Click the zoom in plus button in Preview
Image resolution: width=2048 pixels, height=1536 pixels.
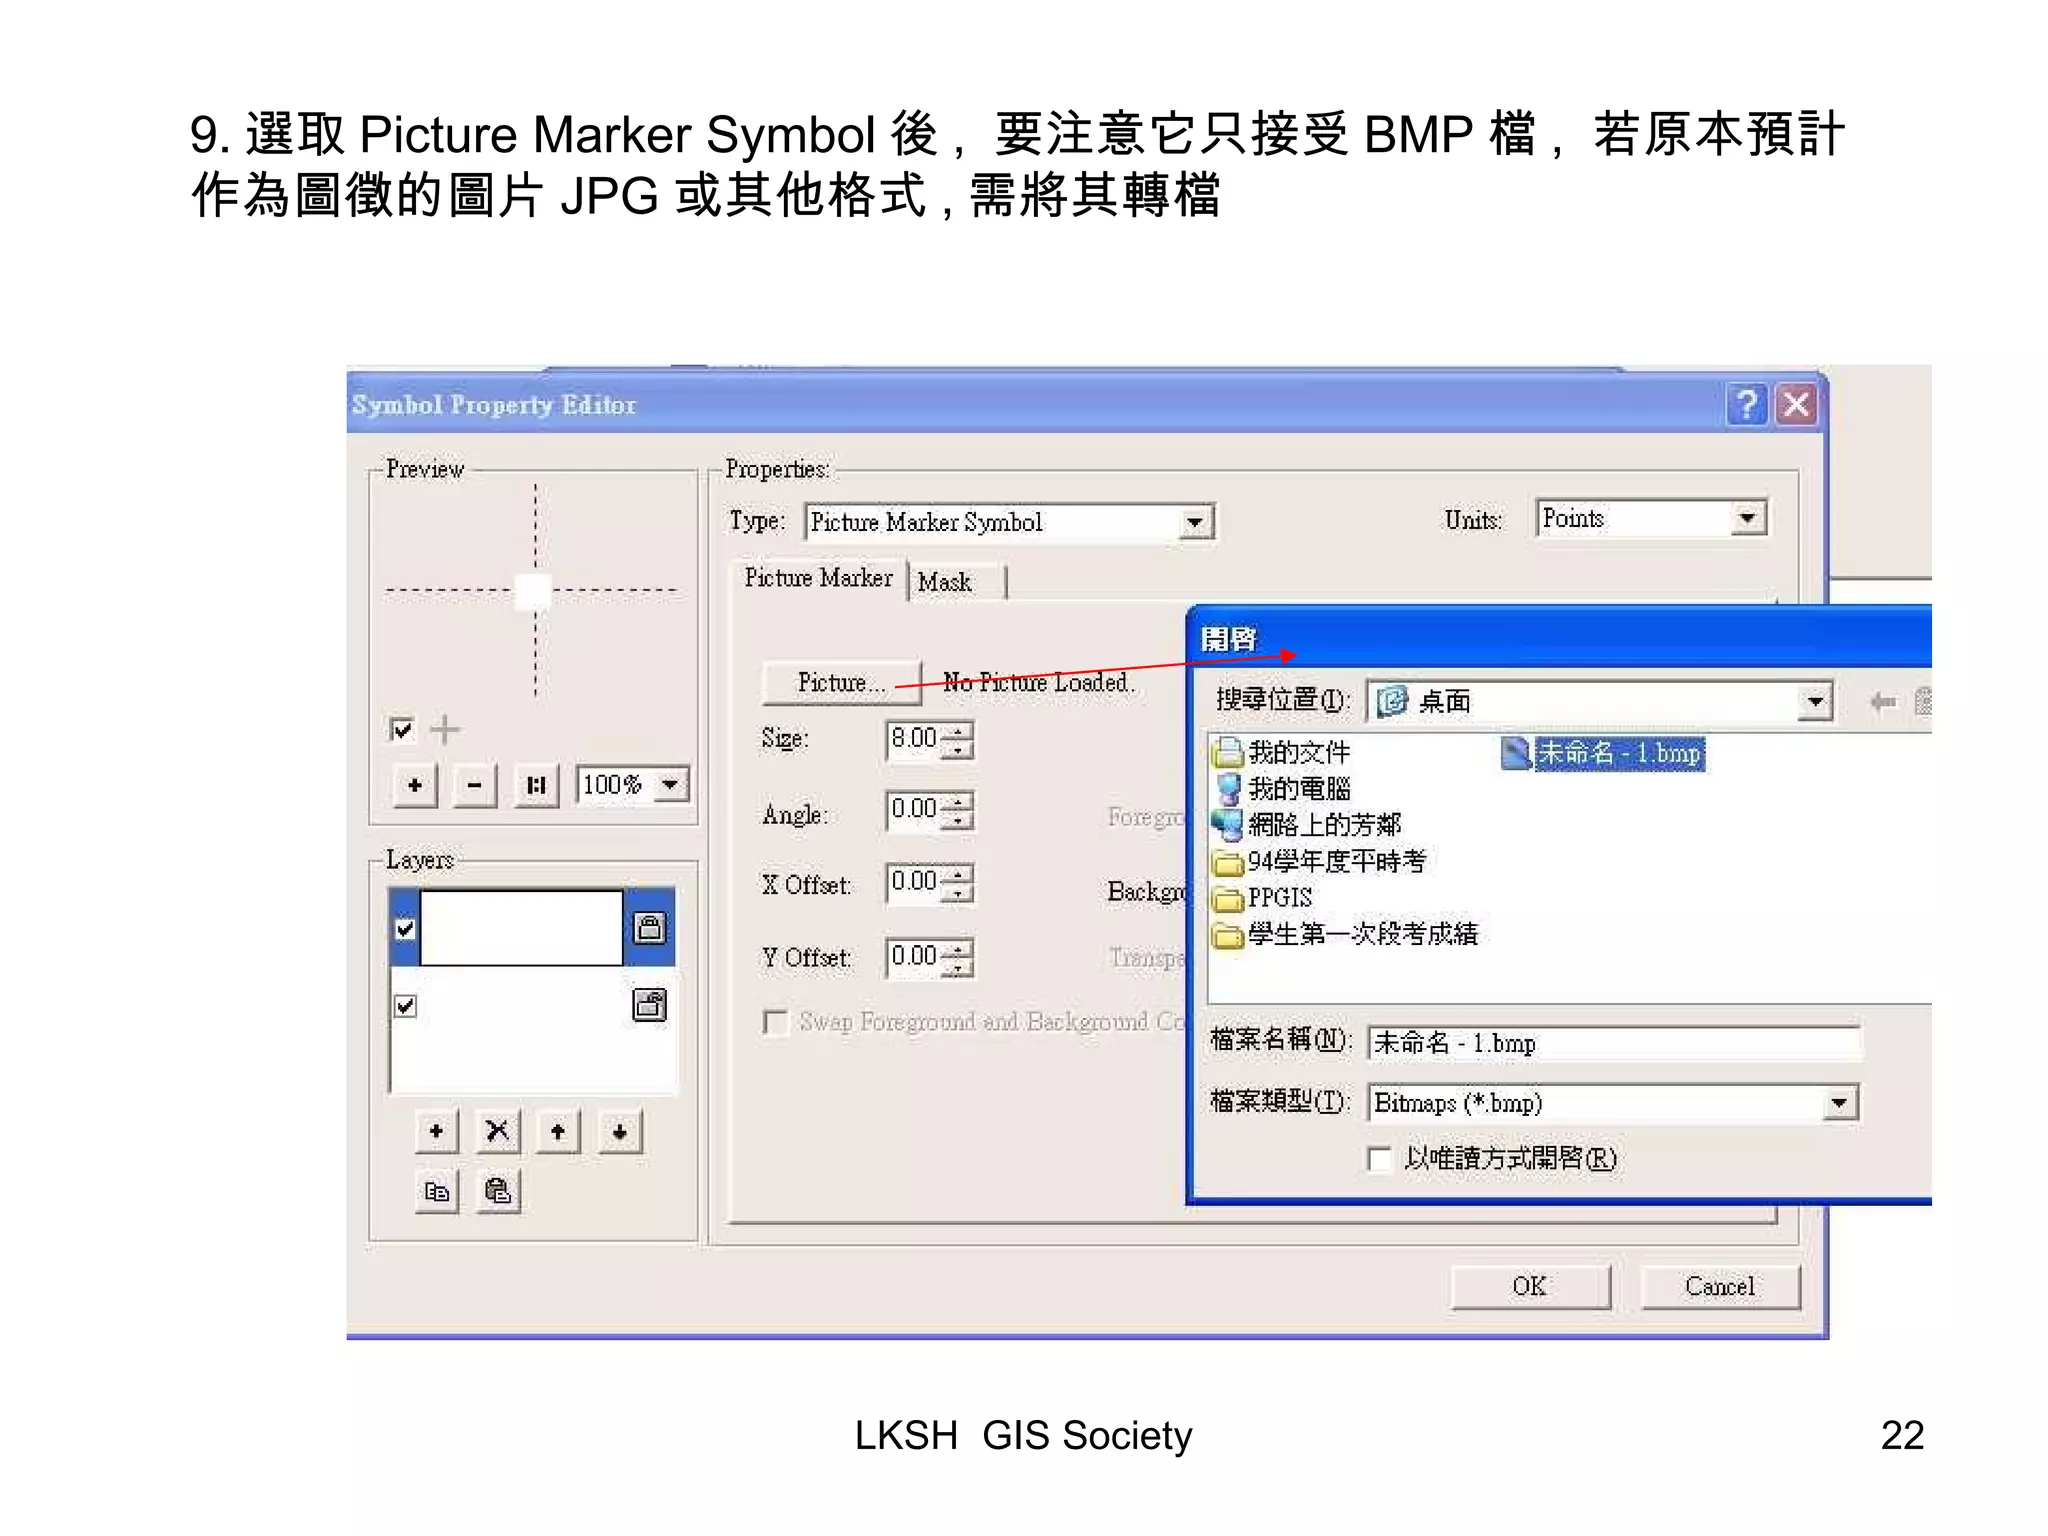[415, 786]
